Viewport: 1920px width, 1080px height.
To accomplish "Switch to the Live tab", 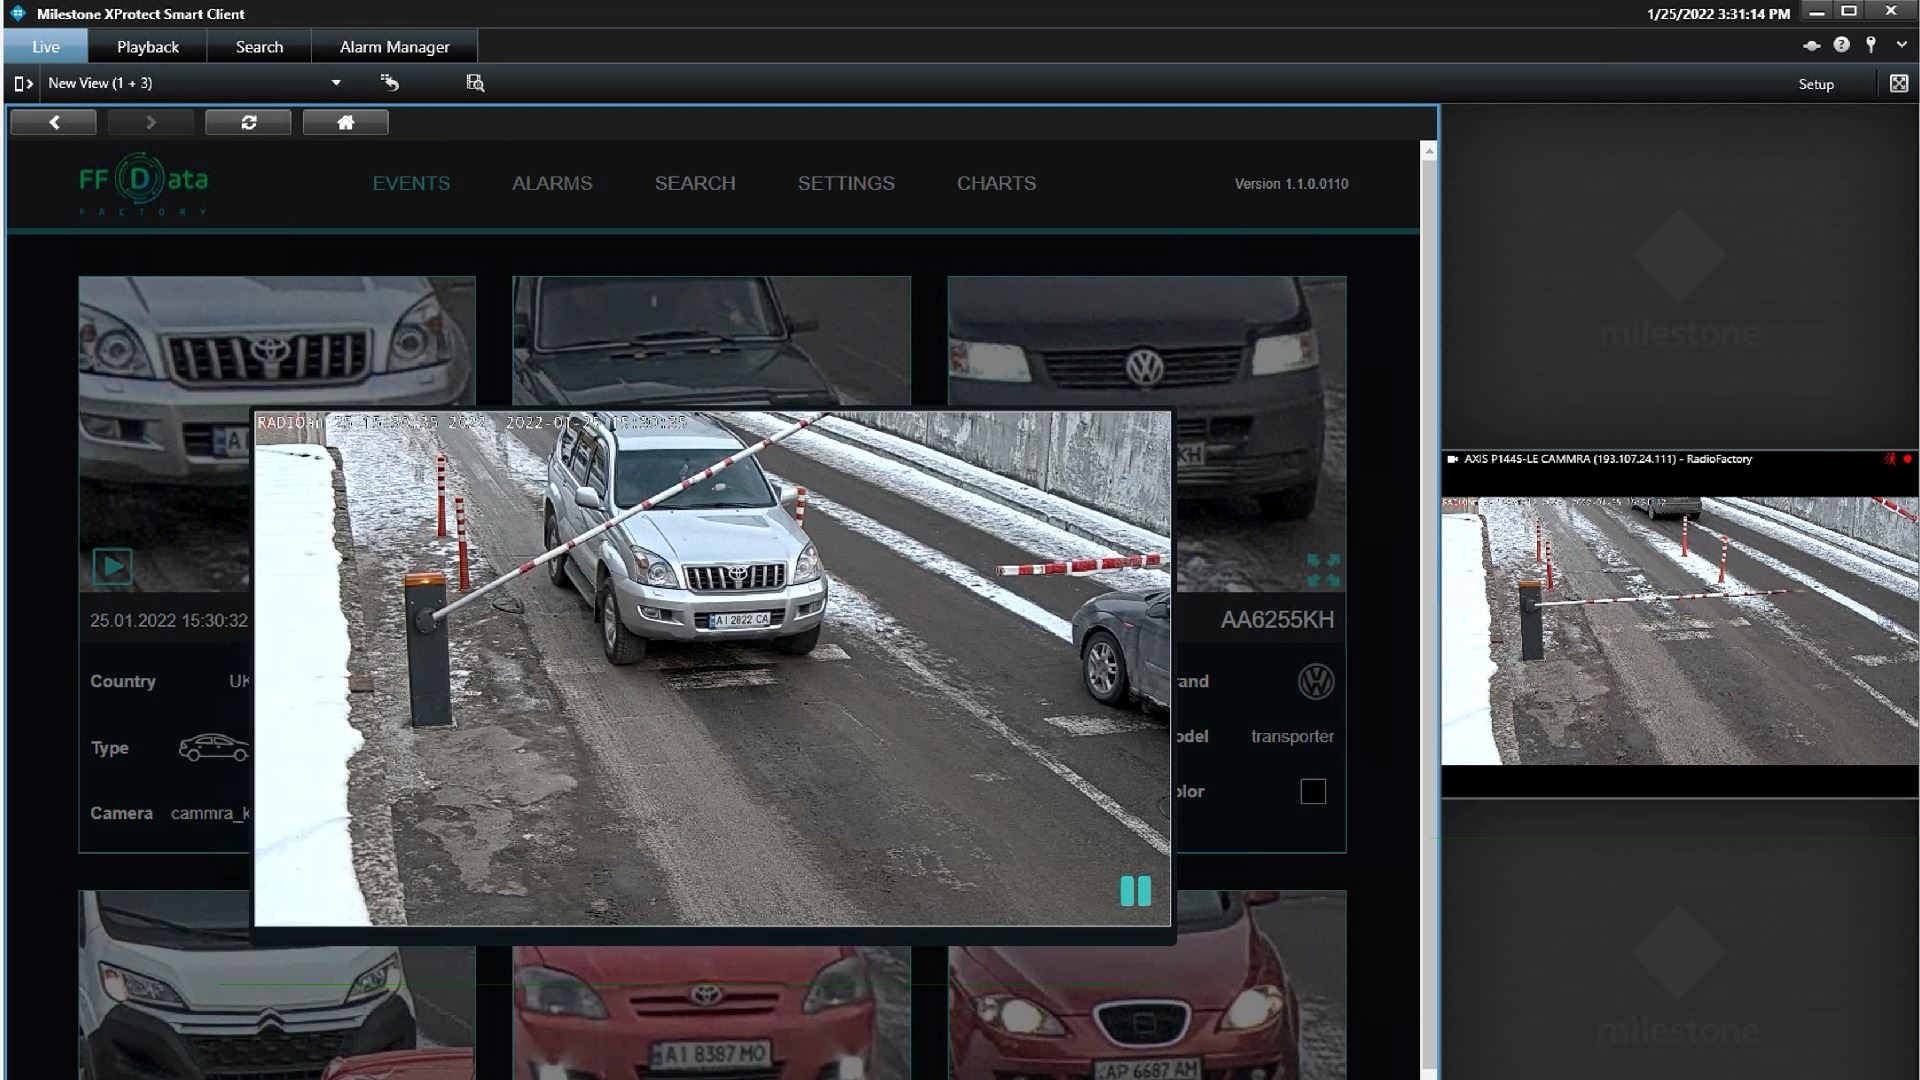I will point(46,46).
